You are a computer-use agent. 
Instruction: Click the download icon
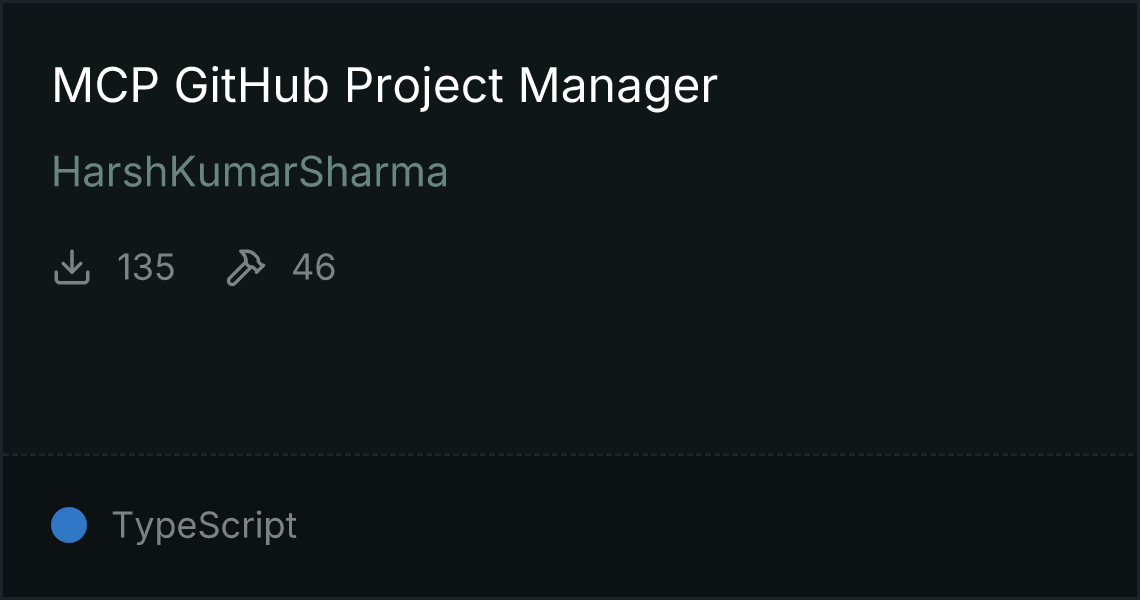tap(71, 268)
